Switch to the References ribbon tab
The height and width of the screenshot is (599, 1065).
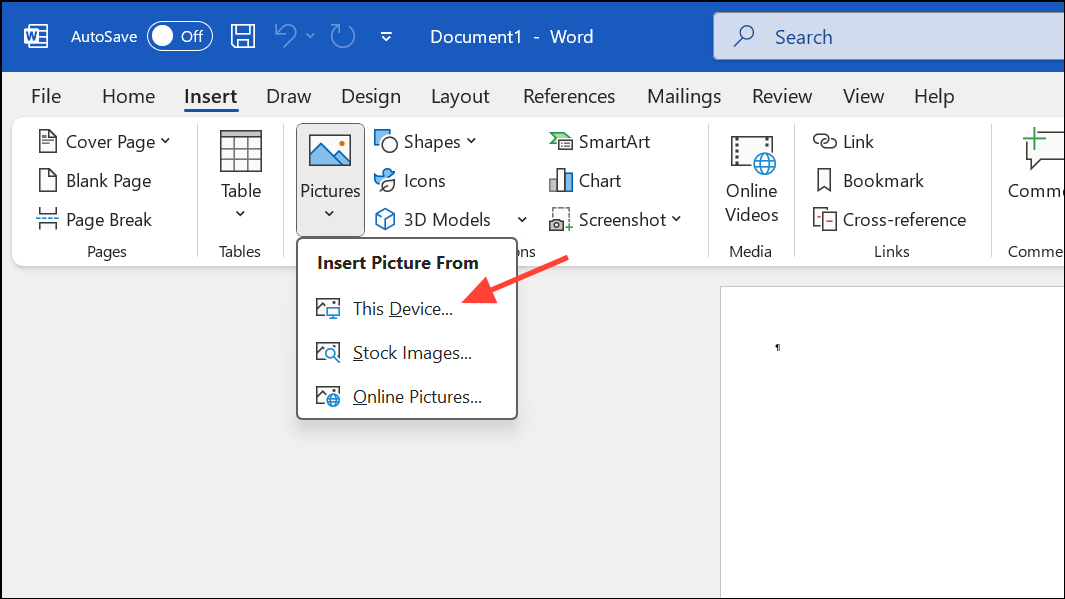tap(569, 96)
